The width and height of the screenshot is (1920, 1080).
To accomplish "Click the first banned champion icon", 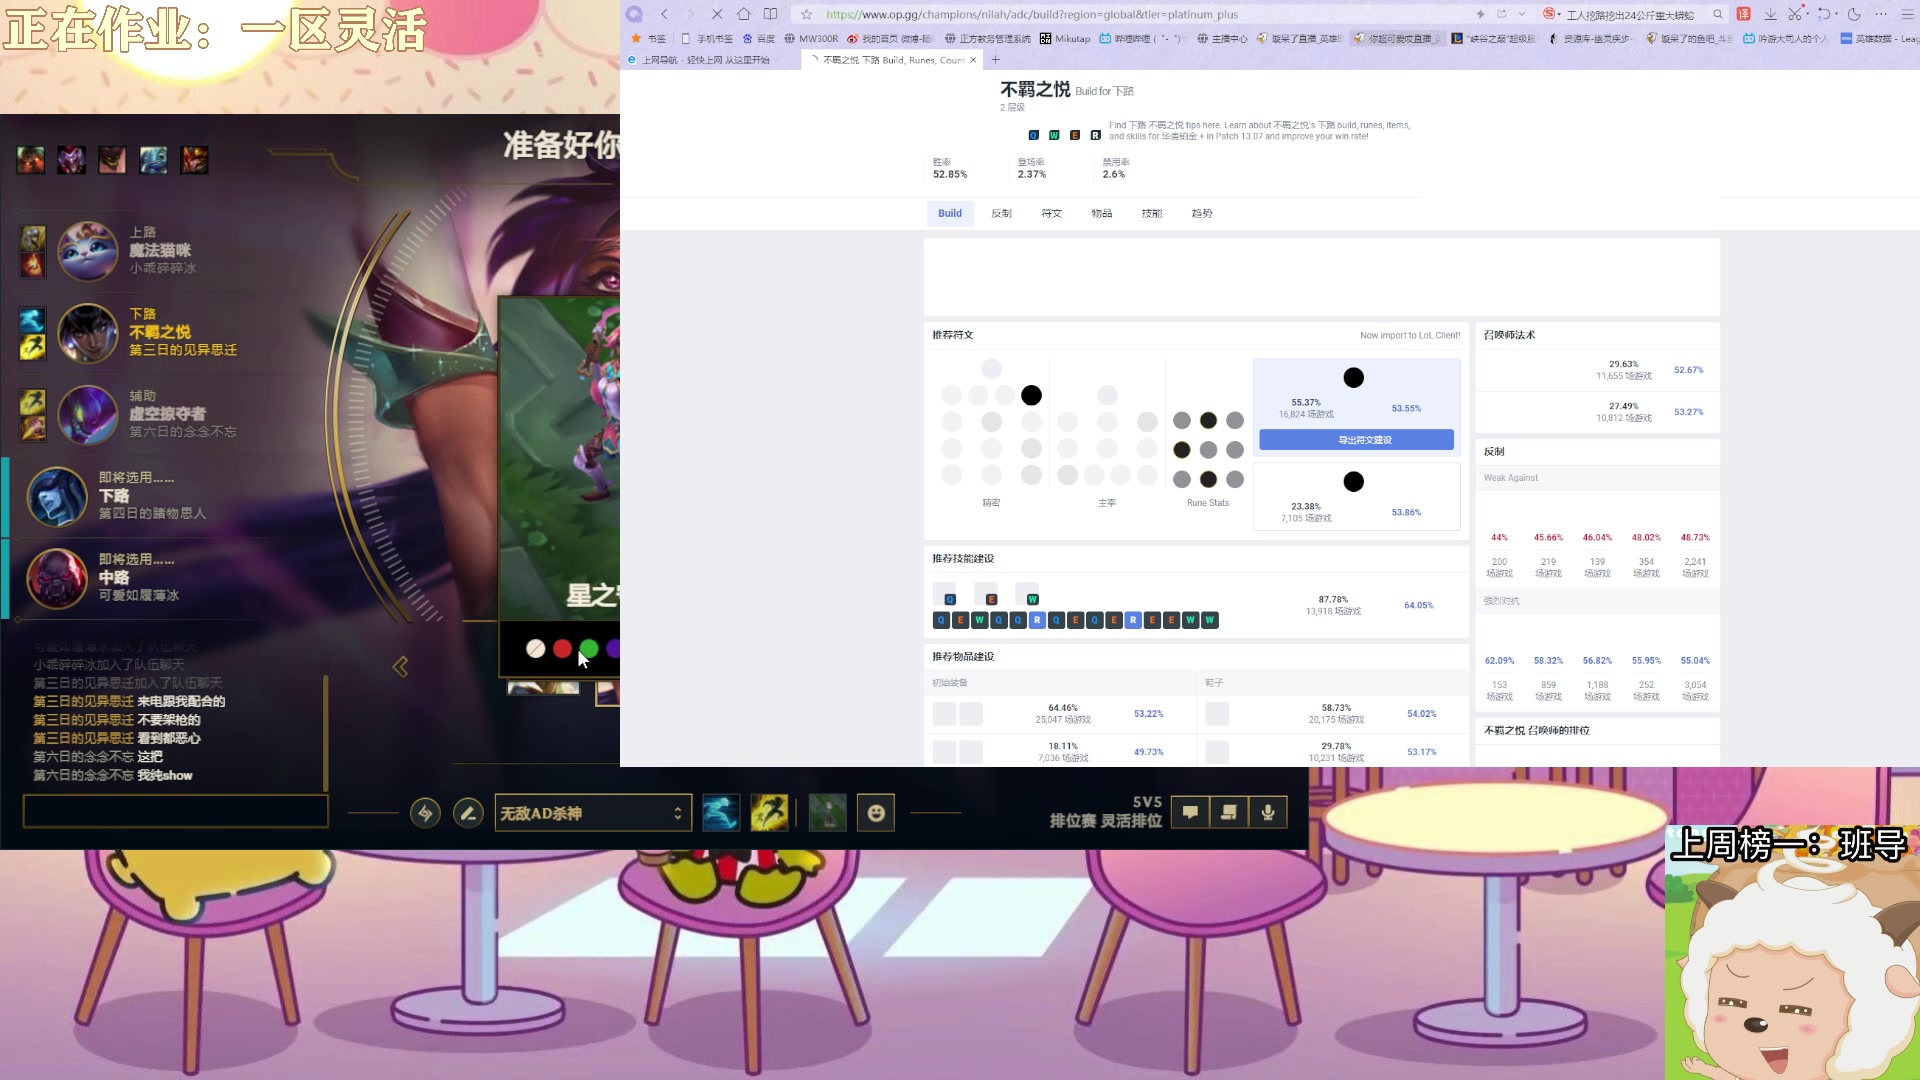I will click(31, 160).
